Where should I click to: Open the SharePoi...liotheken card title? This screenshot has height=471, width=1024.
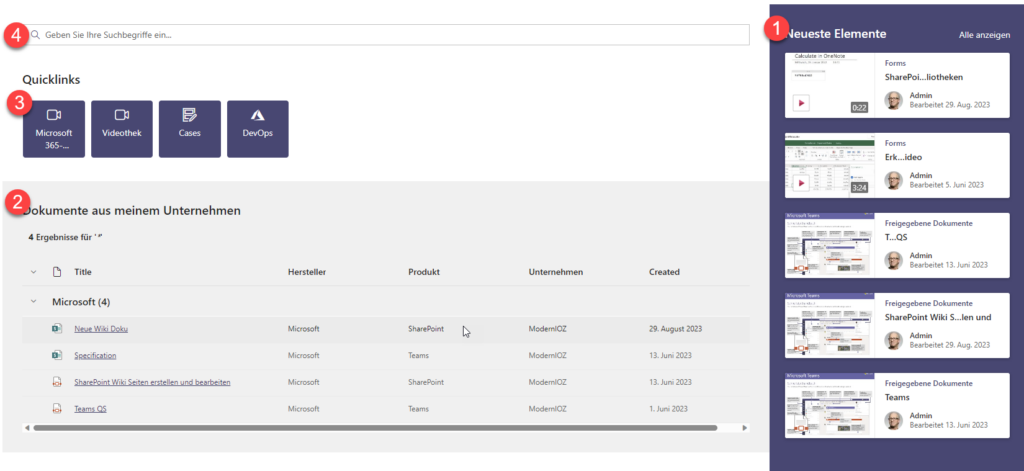923,77
